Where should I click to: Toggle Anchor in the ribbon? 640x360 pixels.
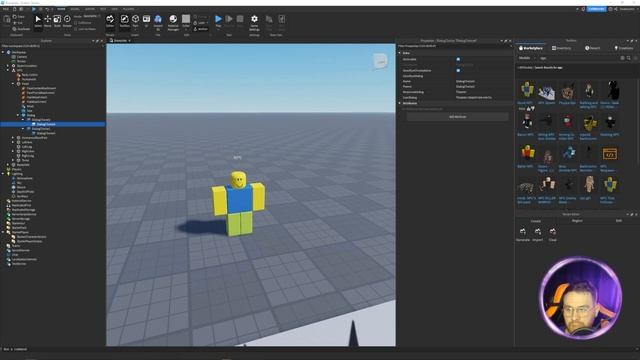pyautogui.click(x=201, y=29)
